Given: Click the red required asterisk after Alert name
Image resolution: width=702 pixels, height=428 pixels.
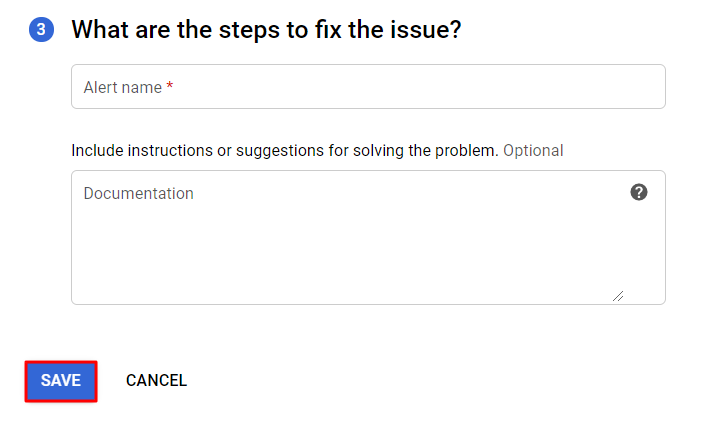Looking at the screenshot, I should point(170,88).
